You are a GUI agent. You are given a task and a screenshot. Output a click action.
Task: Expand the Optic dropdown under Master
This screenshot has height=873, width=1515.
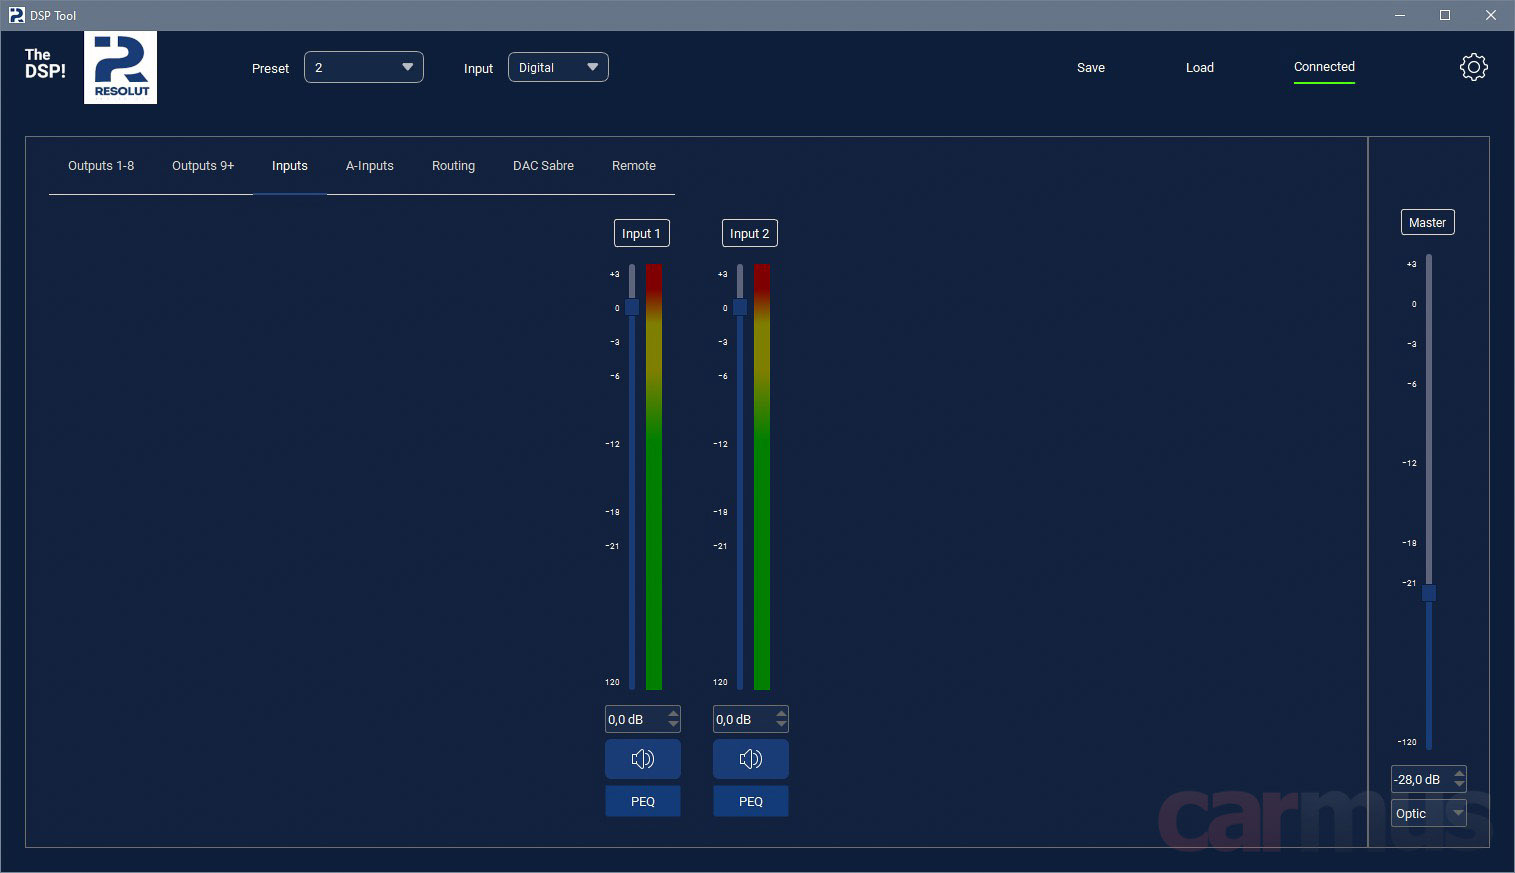(x=1429, y=813)
